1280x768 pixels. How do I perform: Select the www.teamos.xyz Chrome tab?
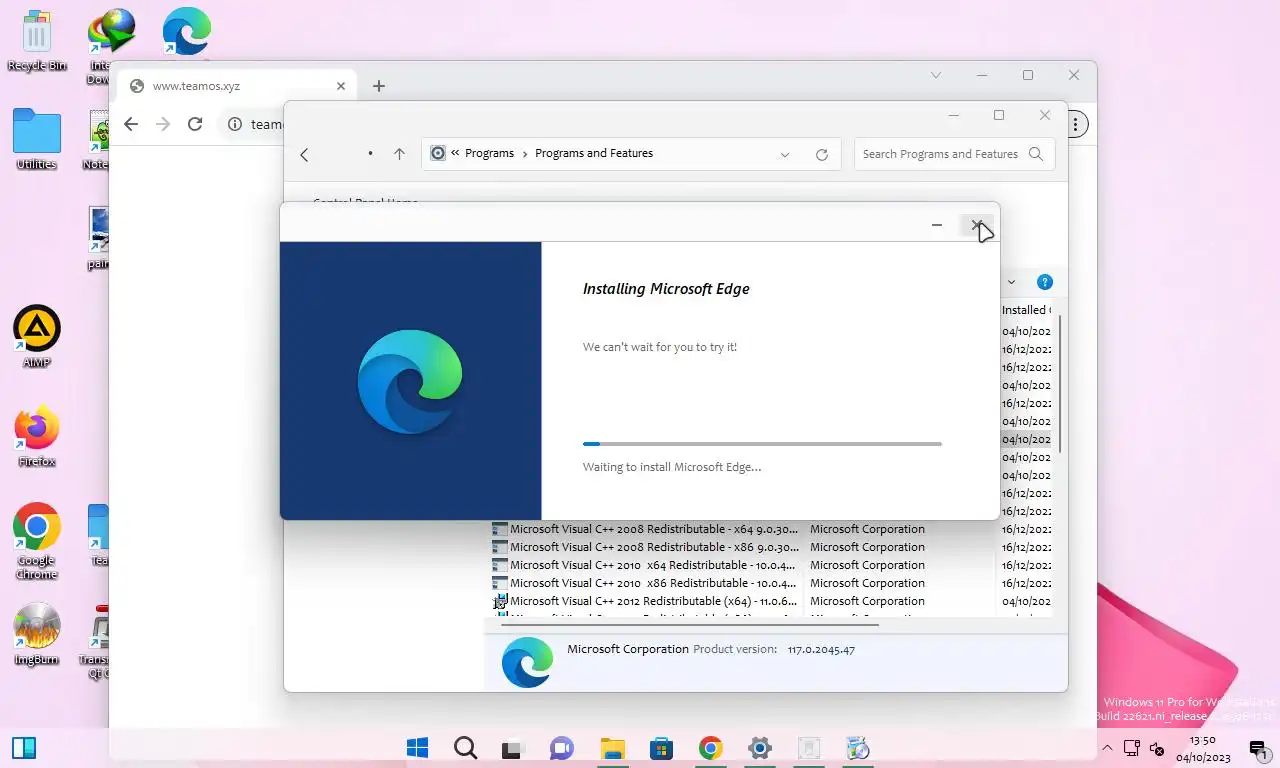pyautogui.click(x=235, y=86)
